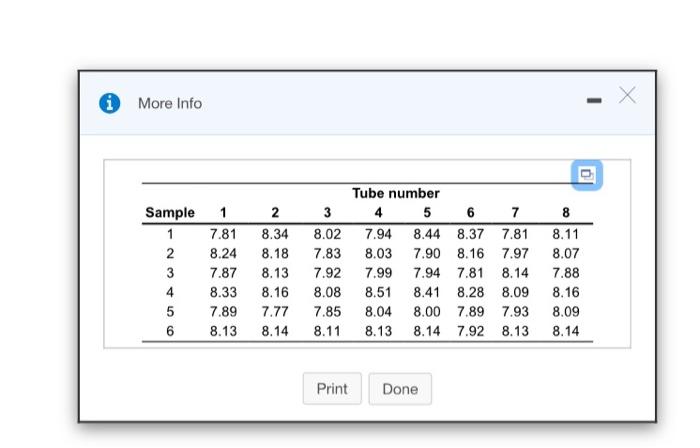The height and width of the screenshot is (448, 700).
Task: Select value 8.44 in sample 1 row
Action: tap(427, 234)
